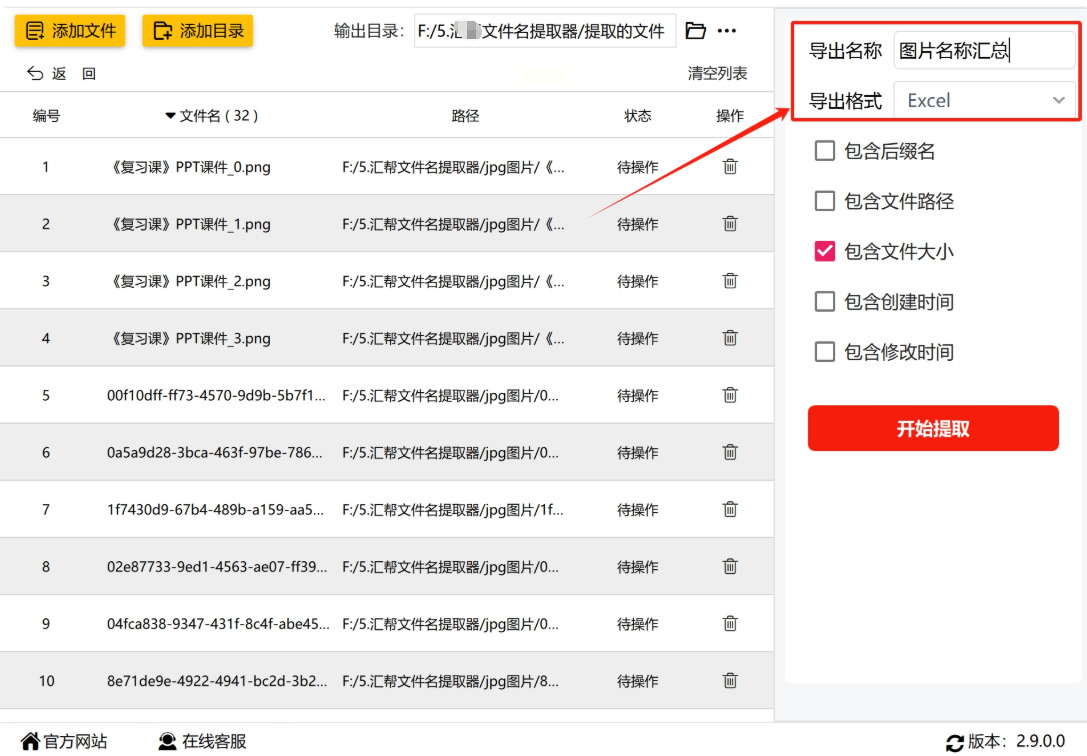Open the 官方网站 link

75,741
